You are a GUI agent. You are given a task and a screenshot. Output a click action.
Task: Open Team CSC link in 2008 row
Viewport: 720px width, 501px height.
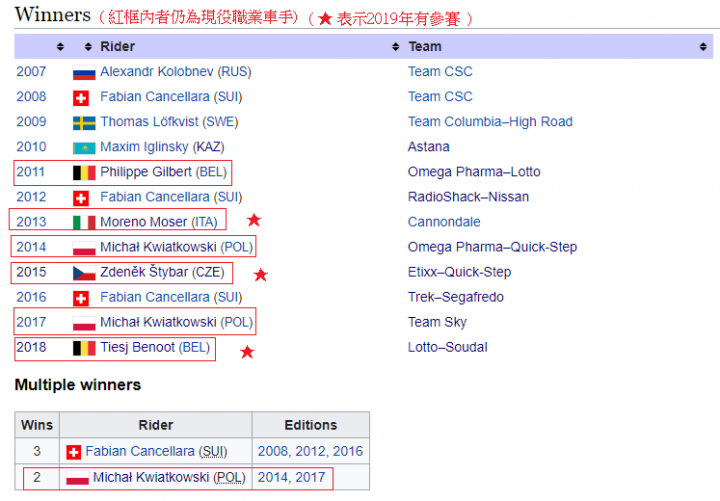pyautogui.click(x=440, y=96)
